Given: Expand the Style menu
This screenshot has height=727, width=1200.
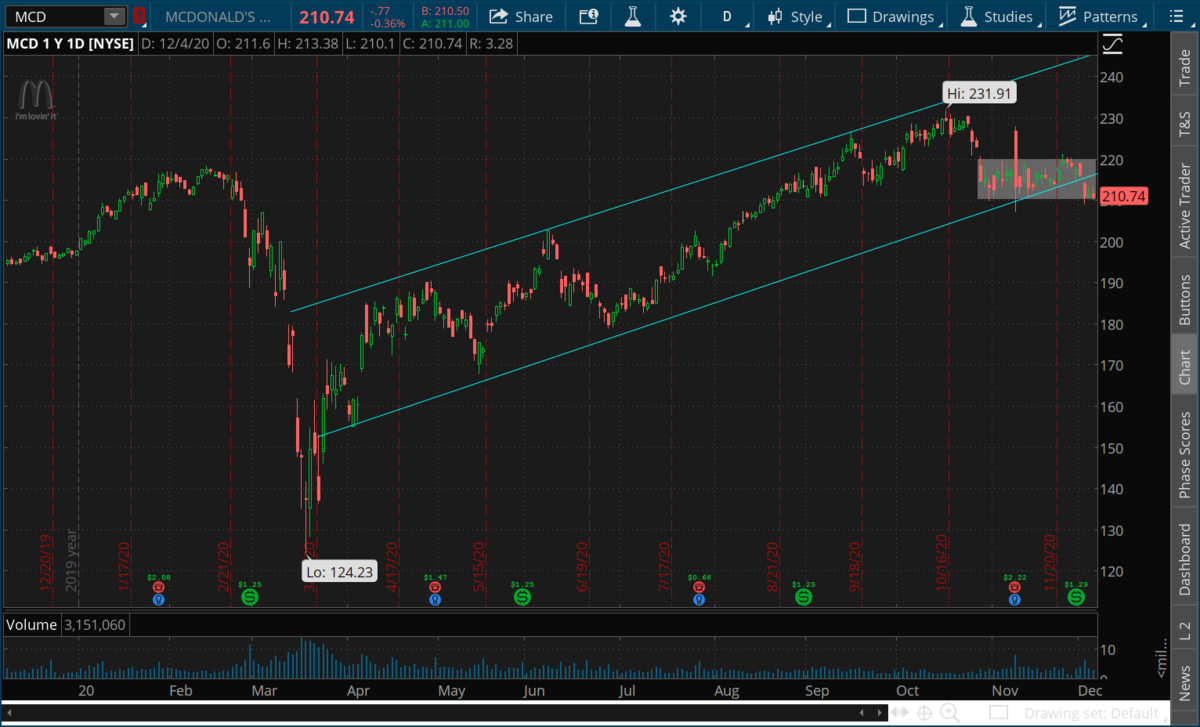Looking at the screenshot, I should pyautogui.click(x=797, y=17).
